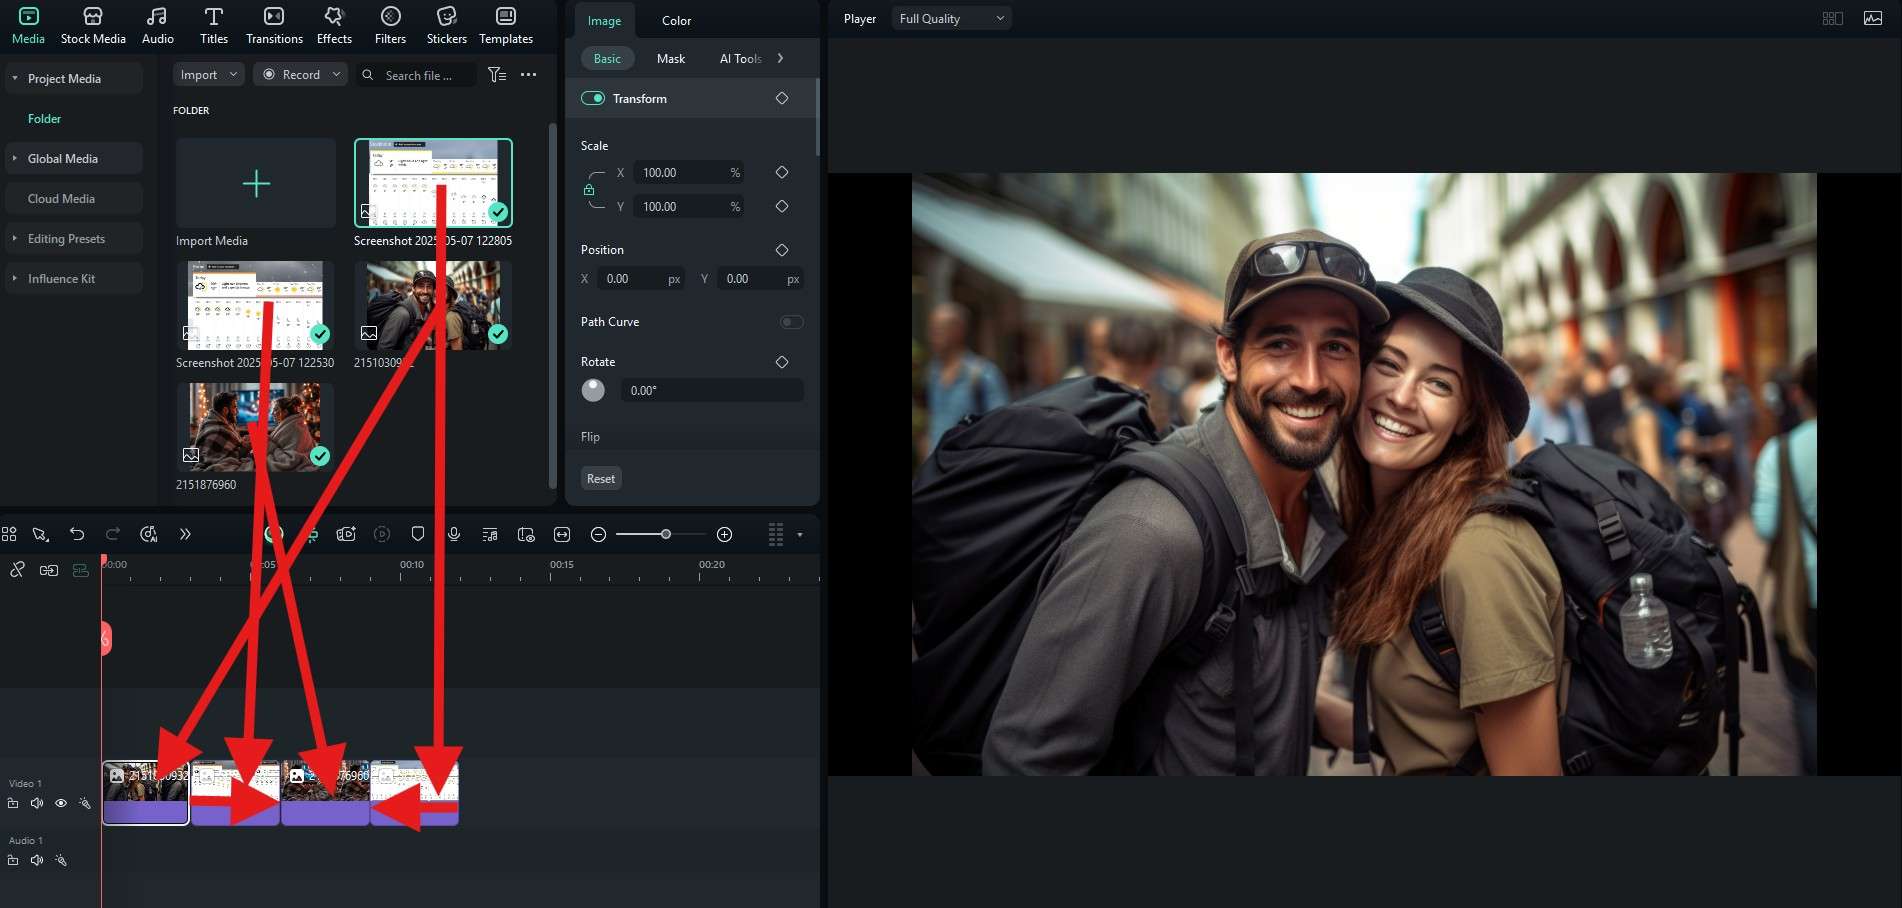Take a snapshot with the player image icon
This screenshot has height=908, width=1902.
coord(1873,18)
